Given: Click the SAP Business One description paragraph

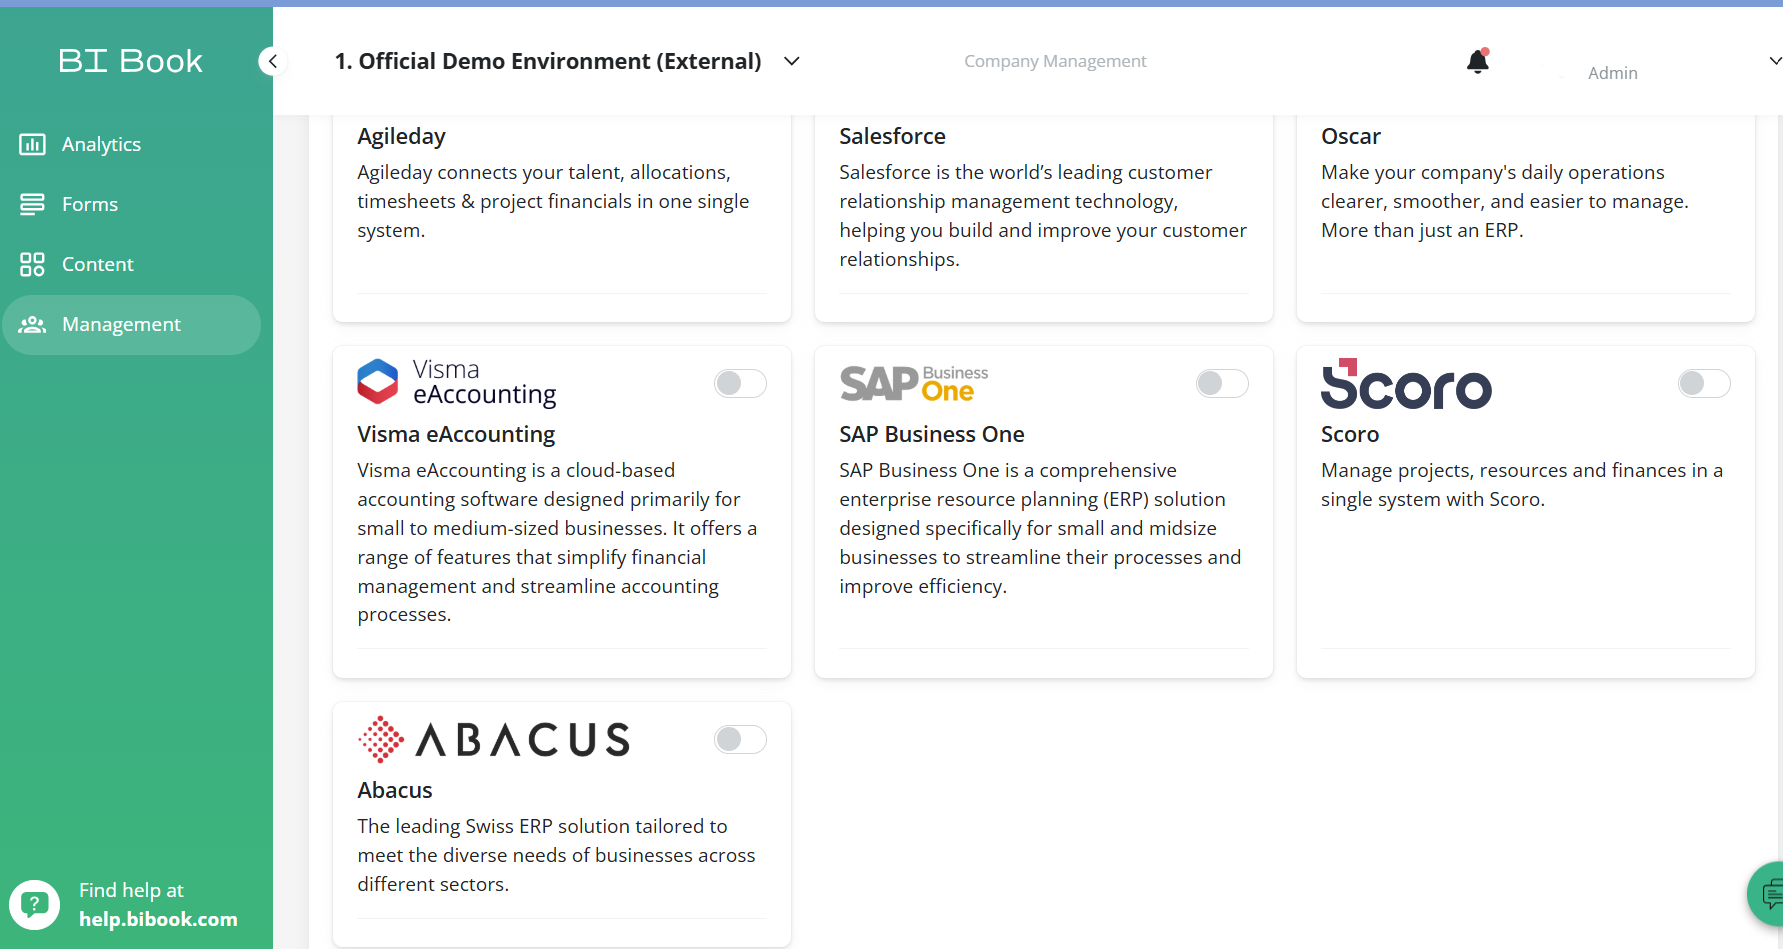Looking at the screenshot, I should tap(1040, 528).
